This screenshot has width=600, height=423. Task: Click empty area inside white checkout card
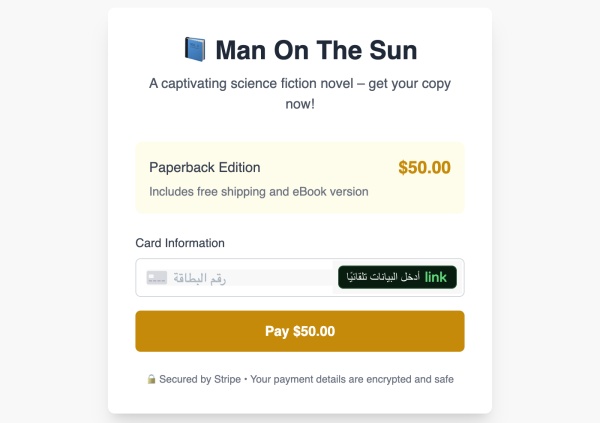(300, 128)
